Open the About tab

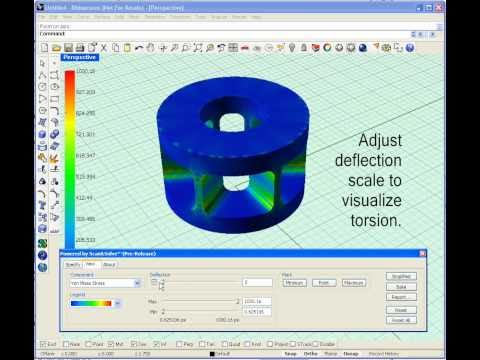coord(109,265)
